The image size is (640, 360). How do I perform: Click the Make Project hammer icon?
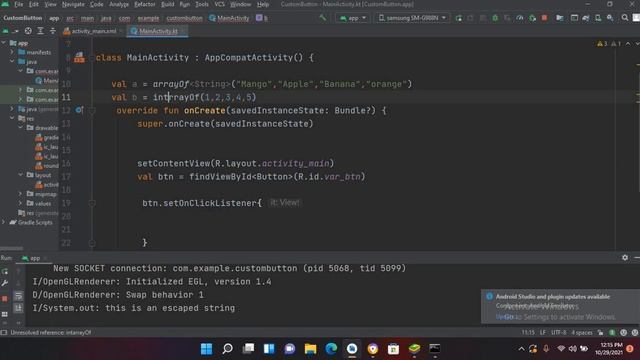[322, 18]
